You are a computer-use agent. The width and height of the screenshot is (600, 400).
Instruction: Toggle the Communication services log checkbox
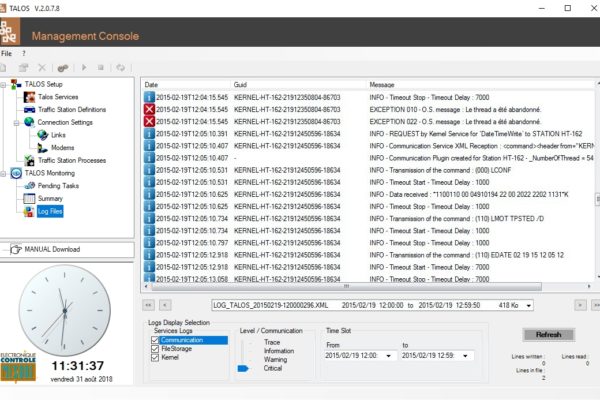click(155, 340)
